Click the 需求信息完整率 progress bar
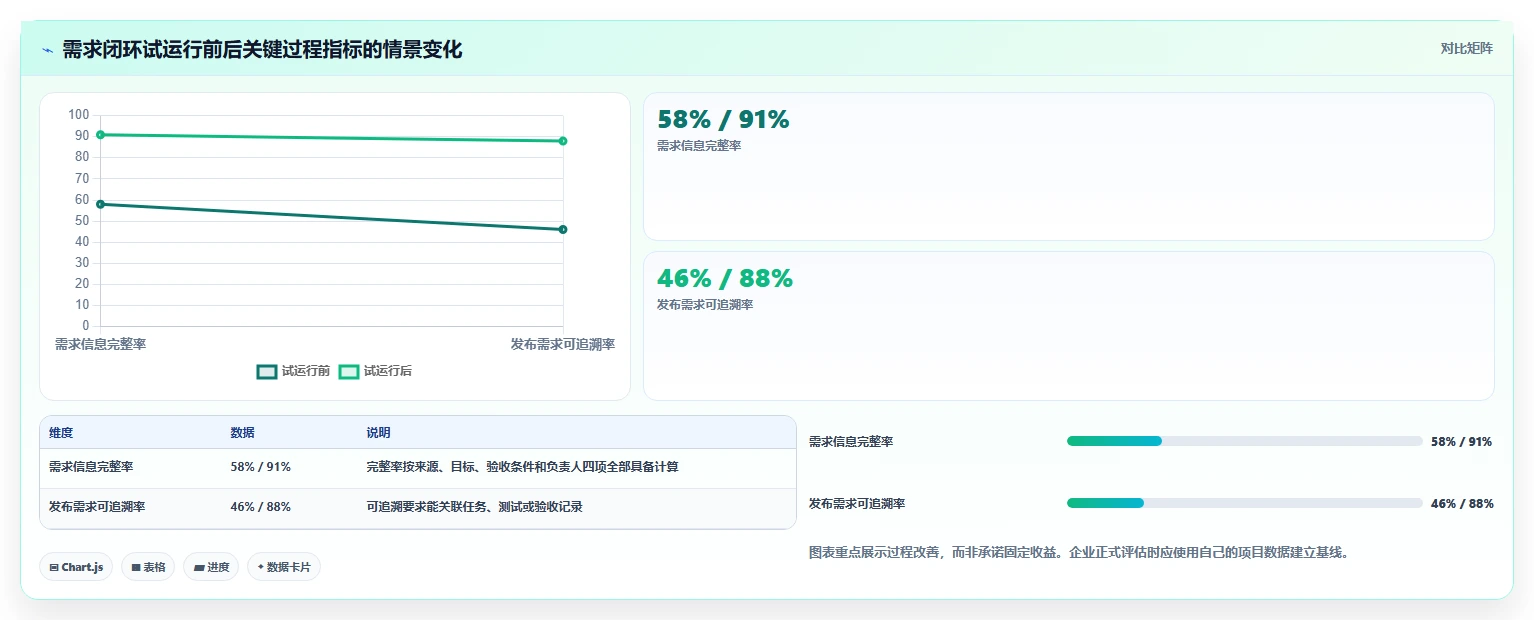The image size is (1534, 620). 1244,441
